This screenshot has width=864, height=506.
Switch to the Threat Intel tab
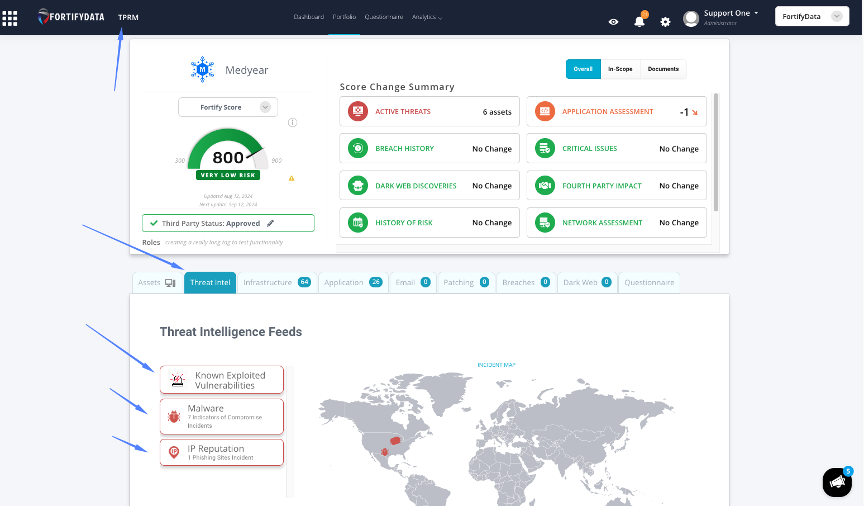pyautogui.click(x=210, y=282)
